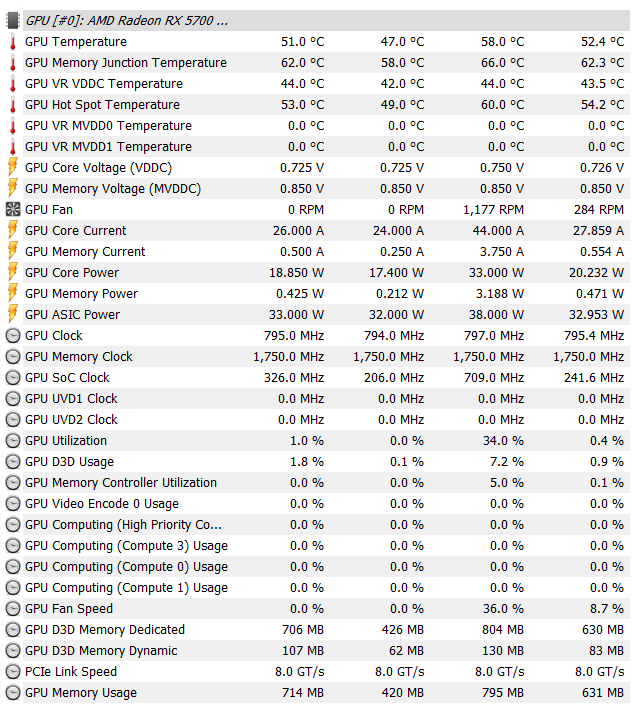The image size is (644, 712).
Task: Click gauge icon beside GPU Fan Speed
Action: pos(13,609)
